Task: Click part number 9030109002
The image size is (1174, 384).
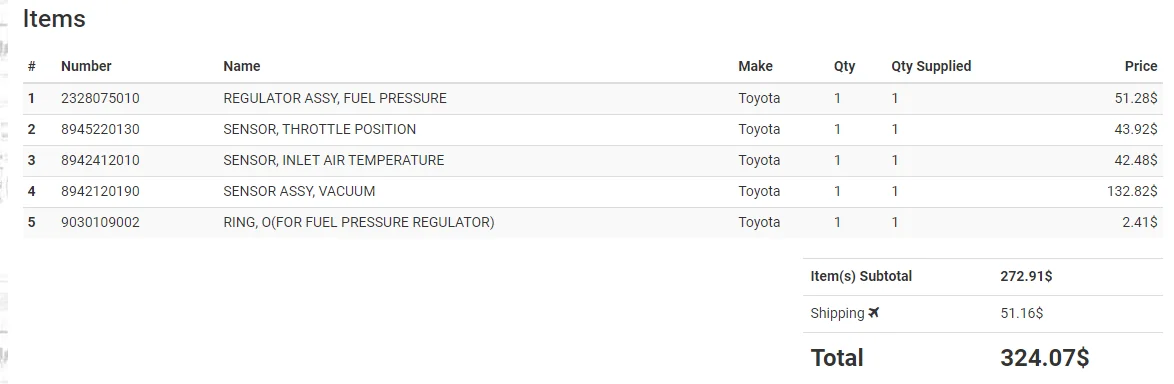Action: coord(100,222)
